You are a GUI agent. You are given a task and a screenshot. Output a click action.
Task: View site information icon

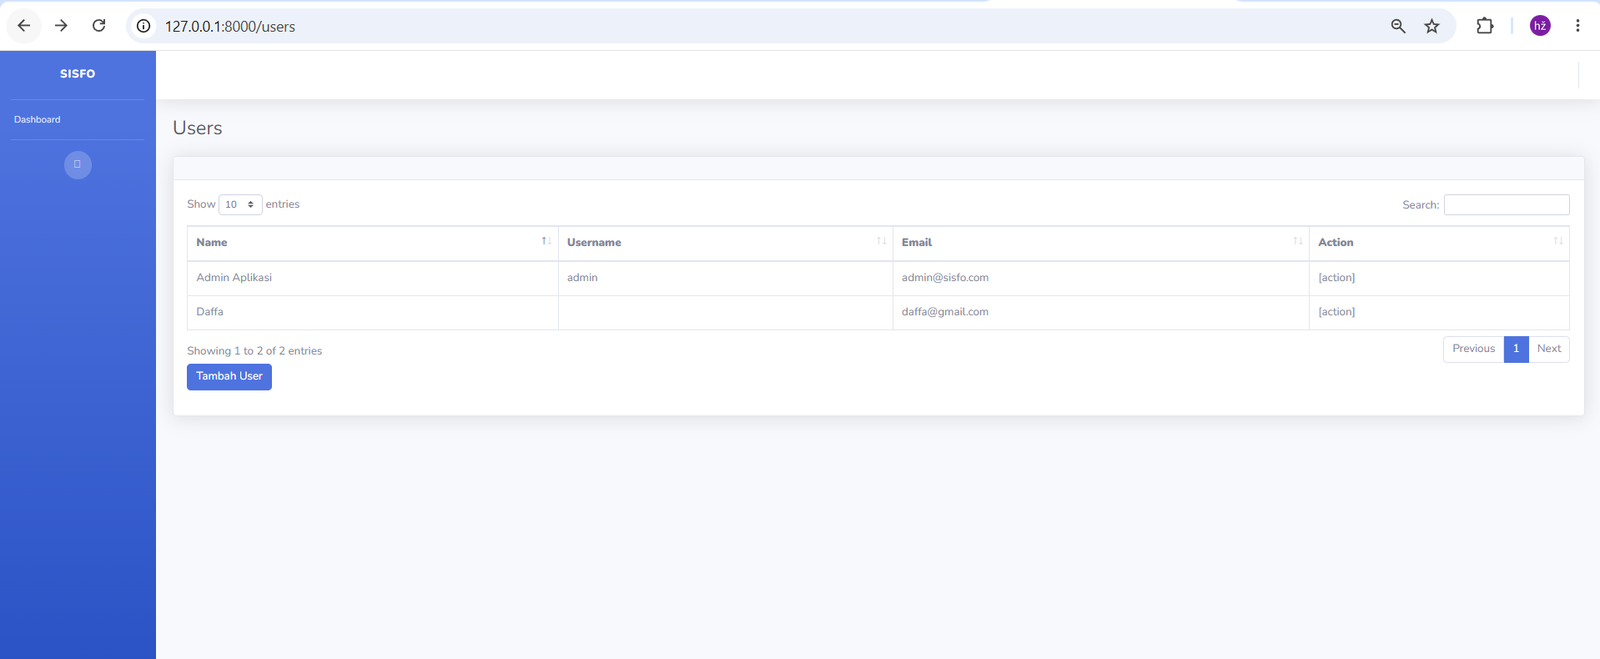tap(144, 26)
